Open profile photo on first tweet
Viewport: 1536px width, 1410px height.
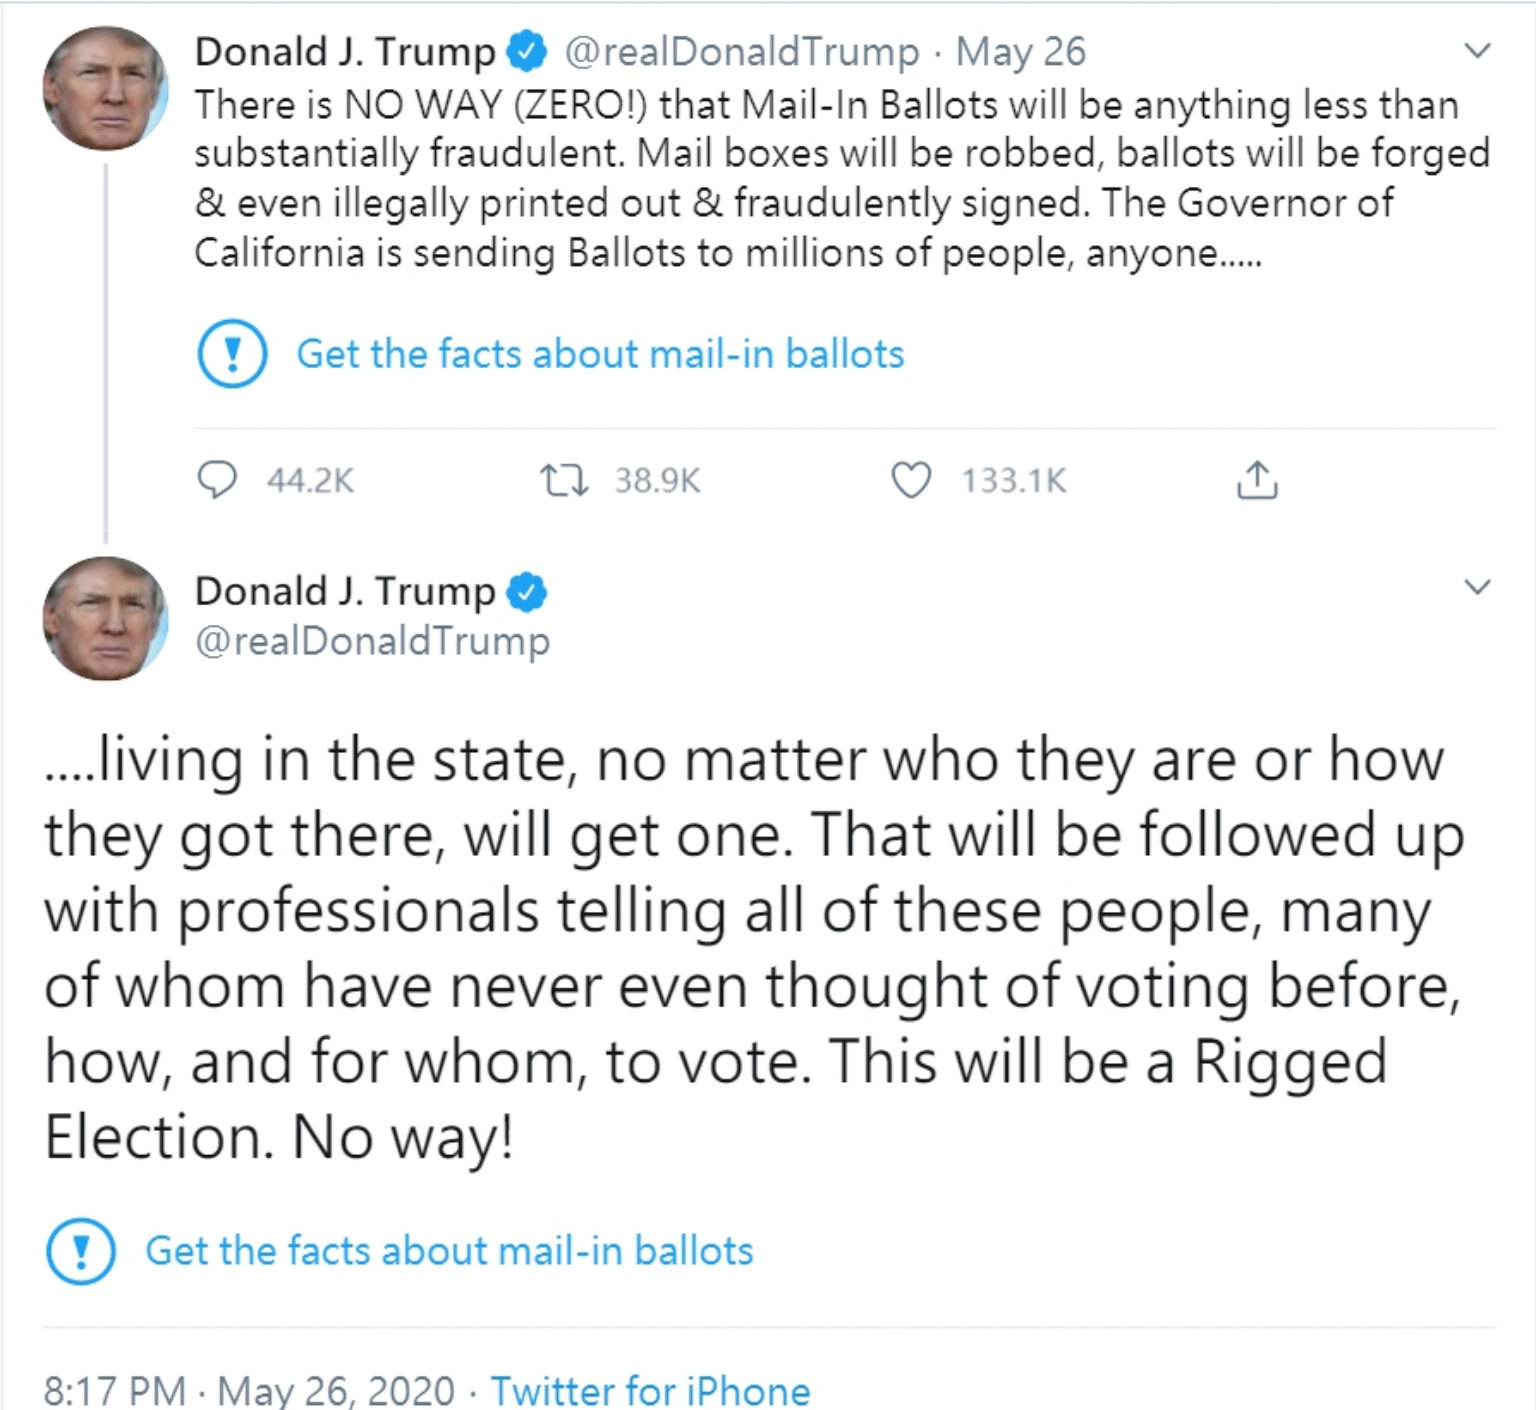105,88
